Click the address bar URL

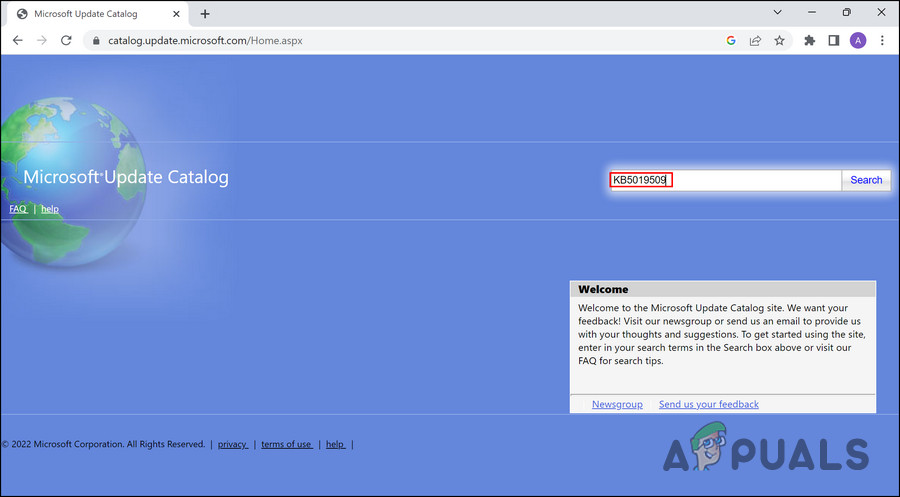205,41
